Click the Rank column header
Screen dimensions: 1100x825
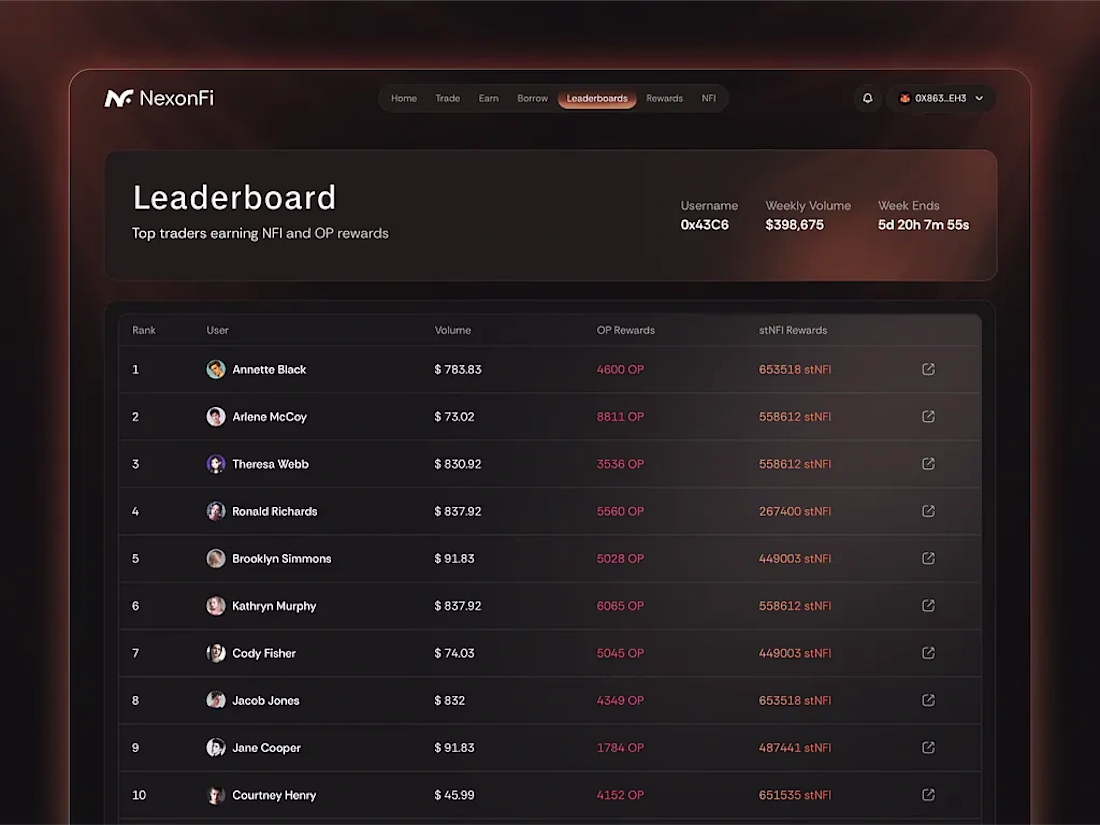pyautogui.click(x=144, y=330)
